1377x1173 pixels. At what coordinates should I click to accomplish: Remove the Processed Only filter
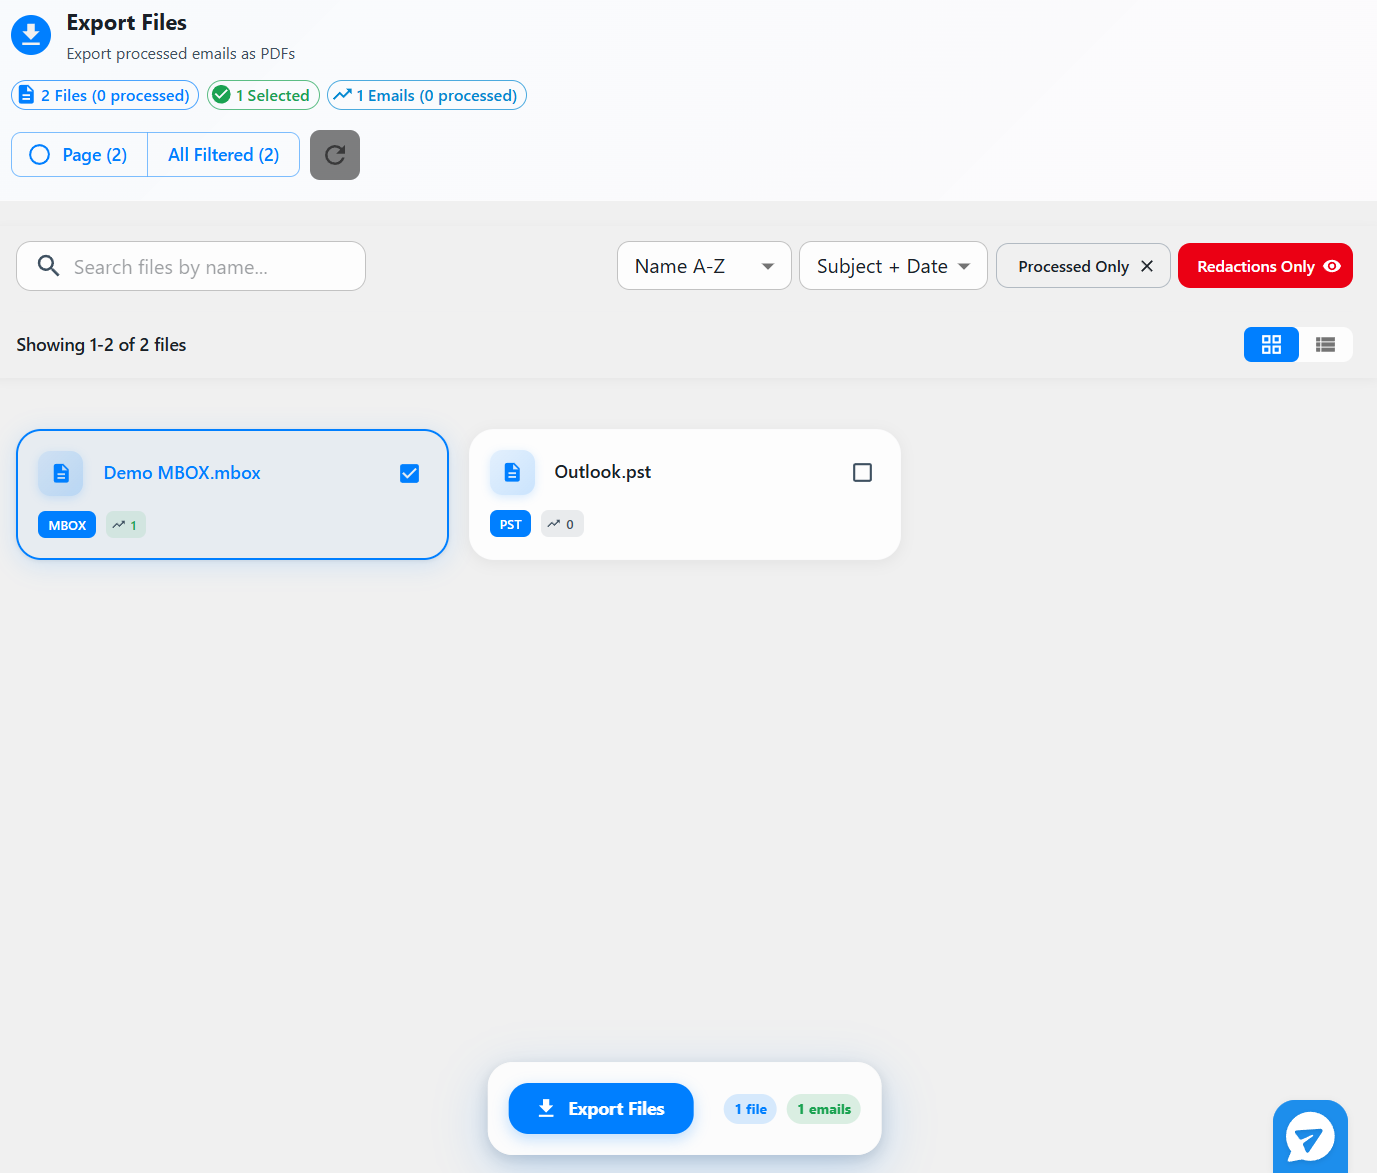pyautogui.click(x=1147, y=266)
